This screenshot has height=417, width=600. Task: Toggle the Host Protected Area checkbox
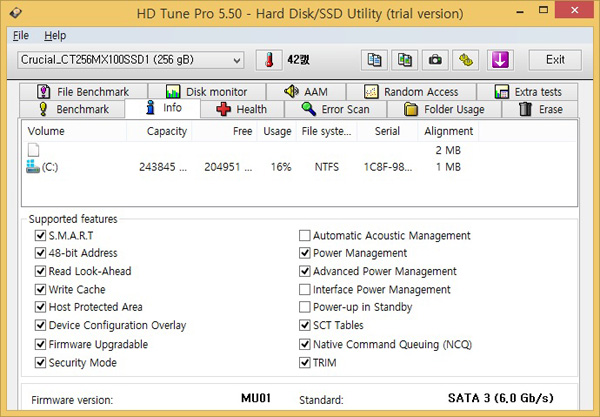40,307
